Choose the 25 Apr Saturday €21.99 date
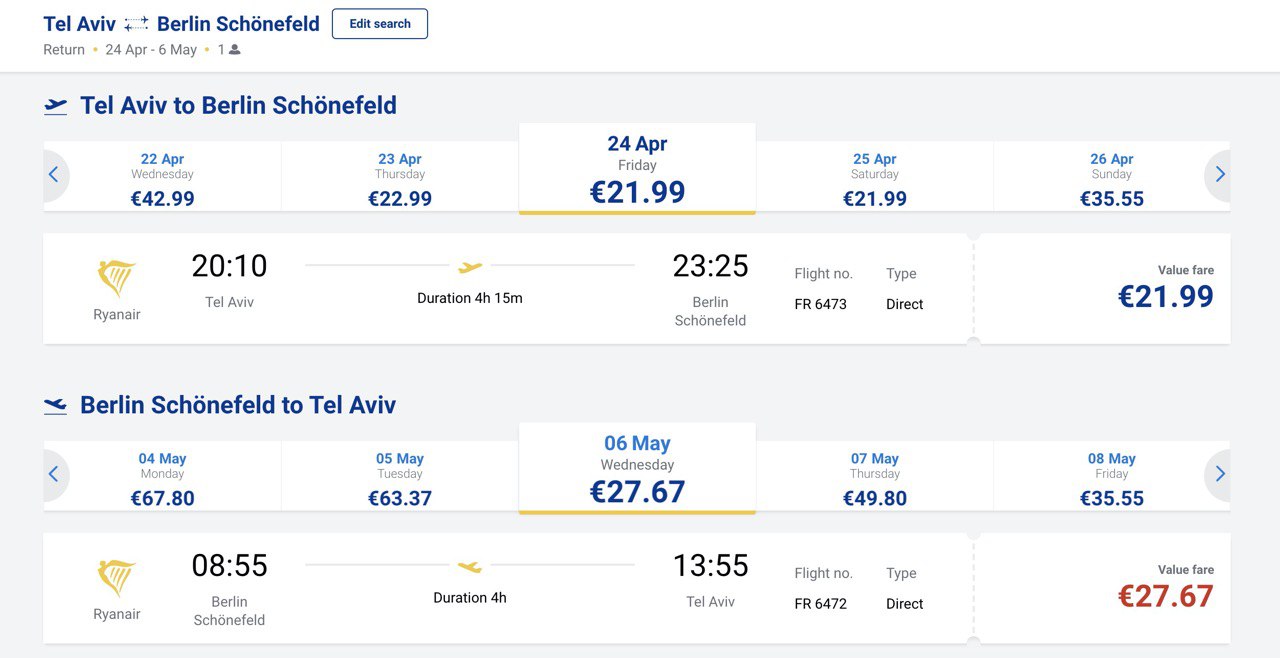1280x658 pixels. [x=875, y=177]
